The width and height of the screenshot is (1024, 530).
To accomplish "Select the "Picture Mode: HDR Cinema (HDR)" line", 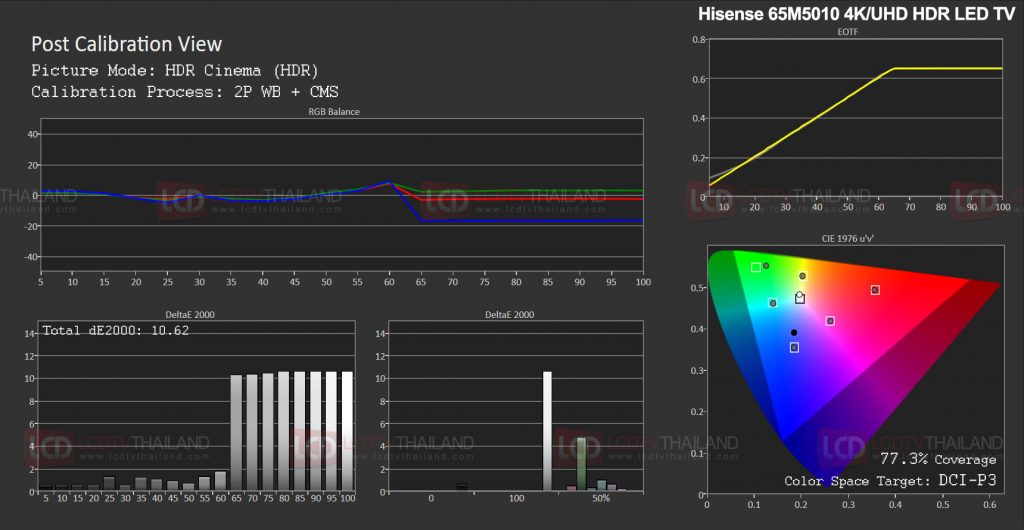I will pyautogui.click(x=174, y=70).
